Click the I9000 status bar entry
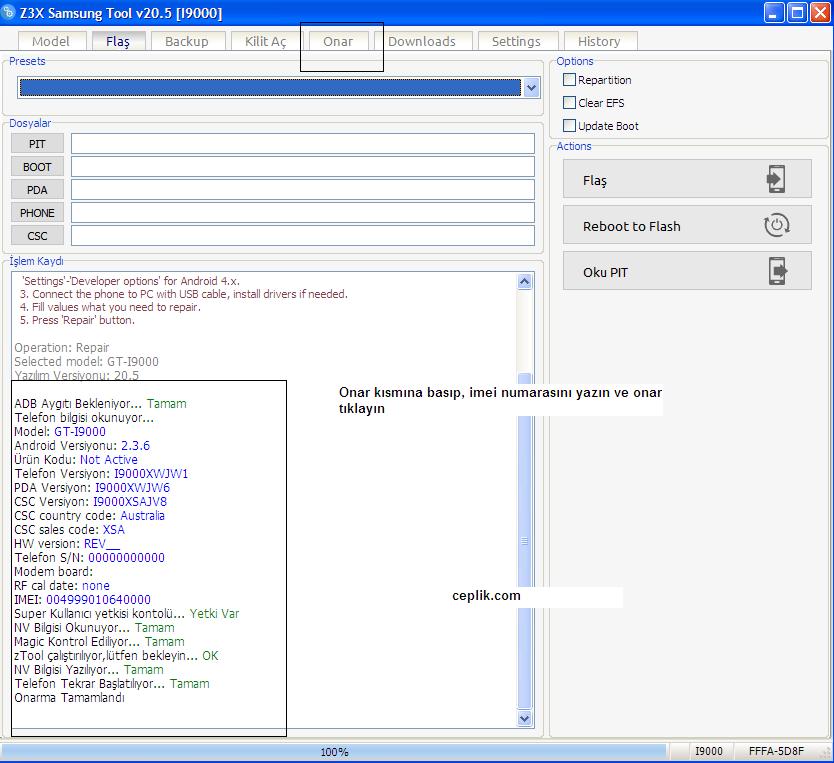This screenshot has height=763, width=834. (x=708, y=751)
